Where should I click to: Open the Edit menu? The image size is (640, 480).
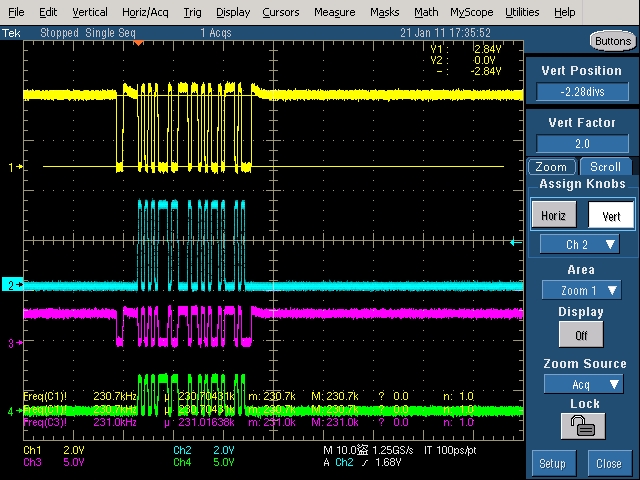point(48,12)
